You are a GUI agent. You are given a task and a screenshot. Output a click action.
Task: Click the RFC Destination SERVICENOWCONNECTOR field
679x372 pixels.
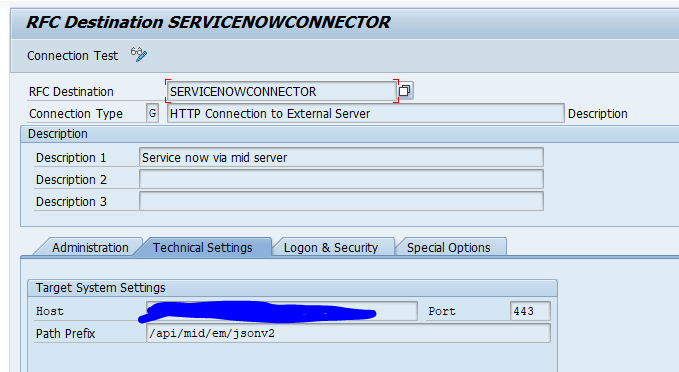(281, 91)
